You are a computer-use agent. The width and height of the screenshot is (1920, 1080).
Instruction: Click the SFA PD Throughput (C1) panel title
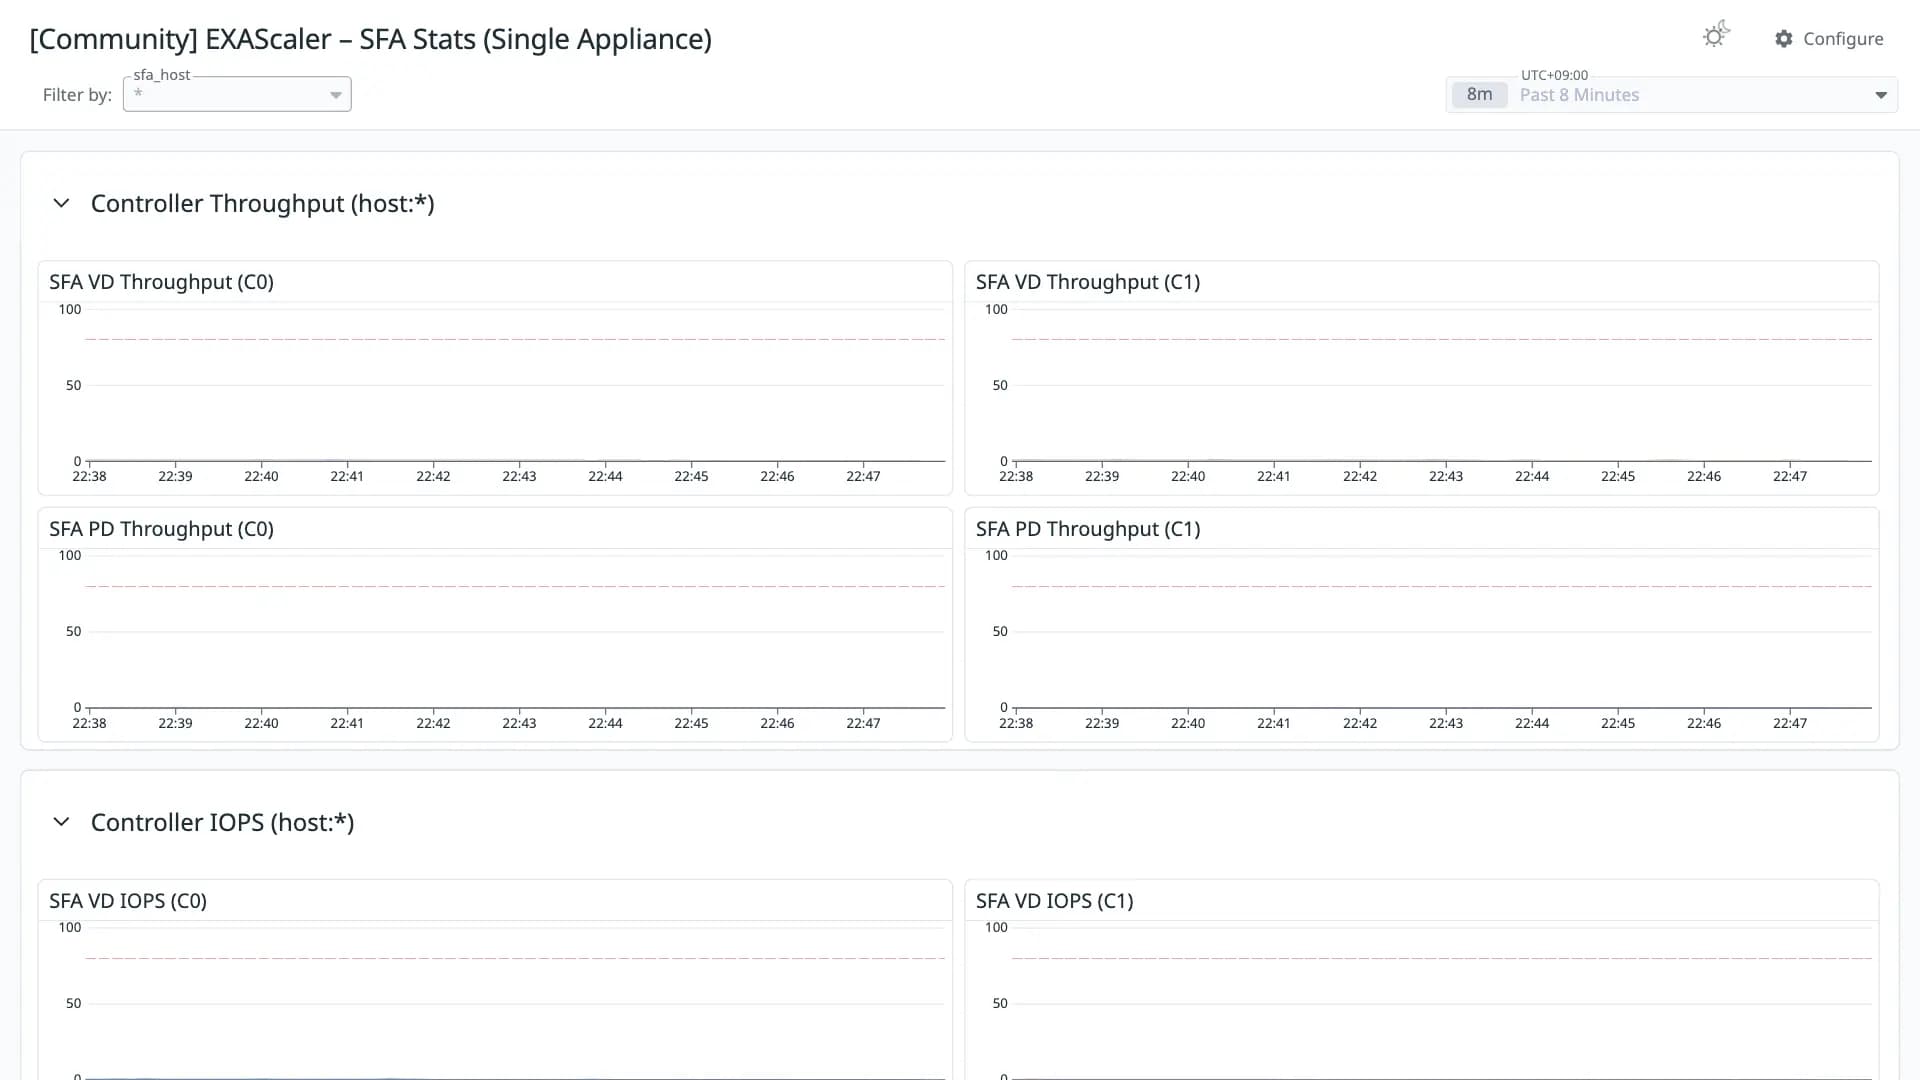coord(1088,529)
